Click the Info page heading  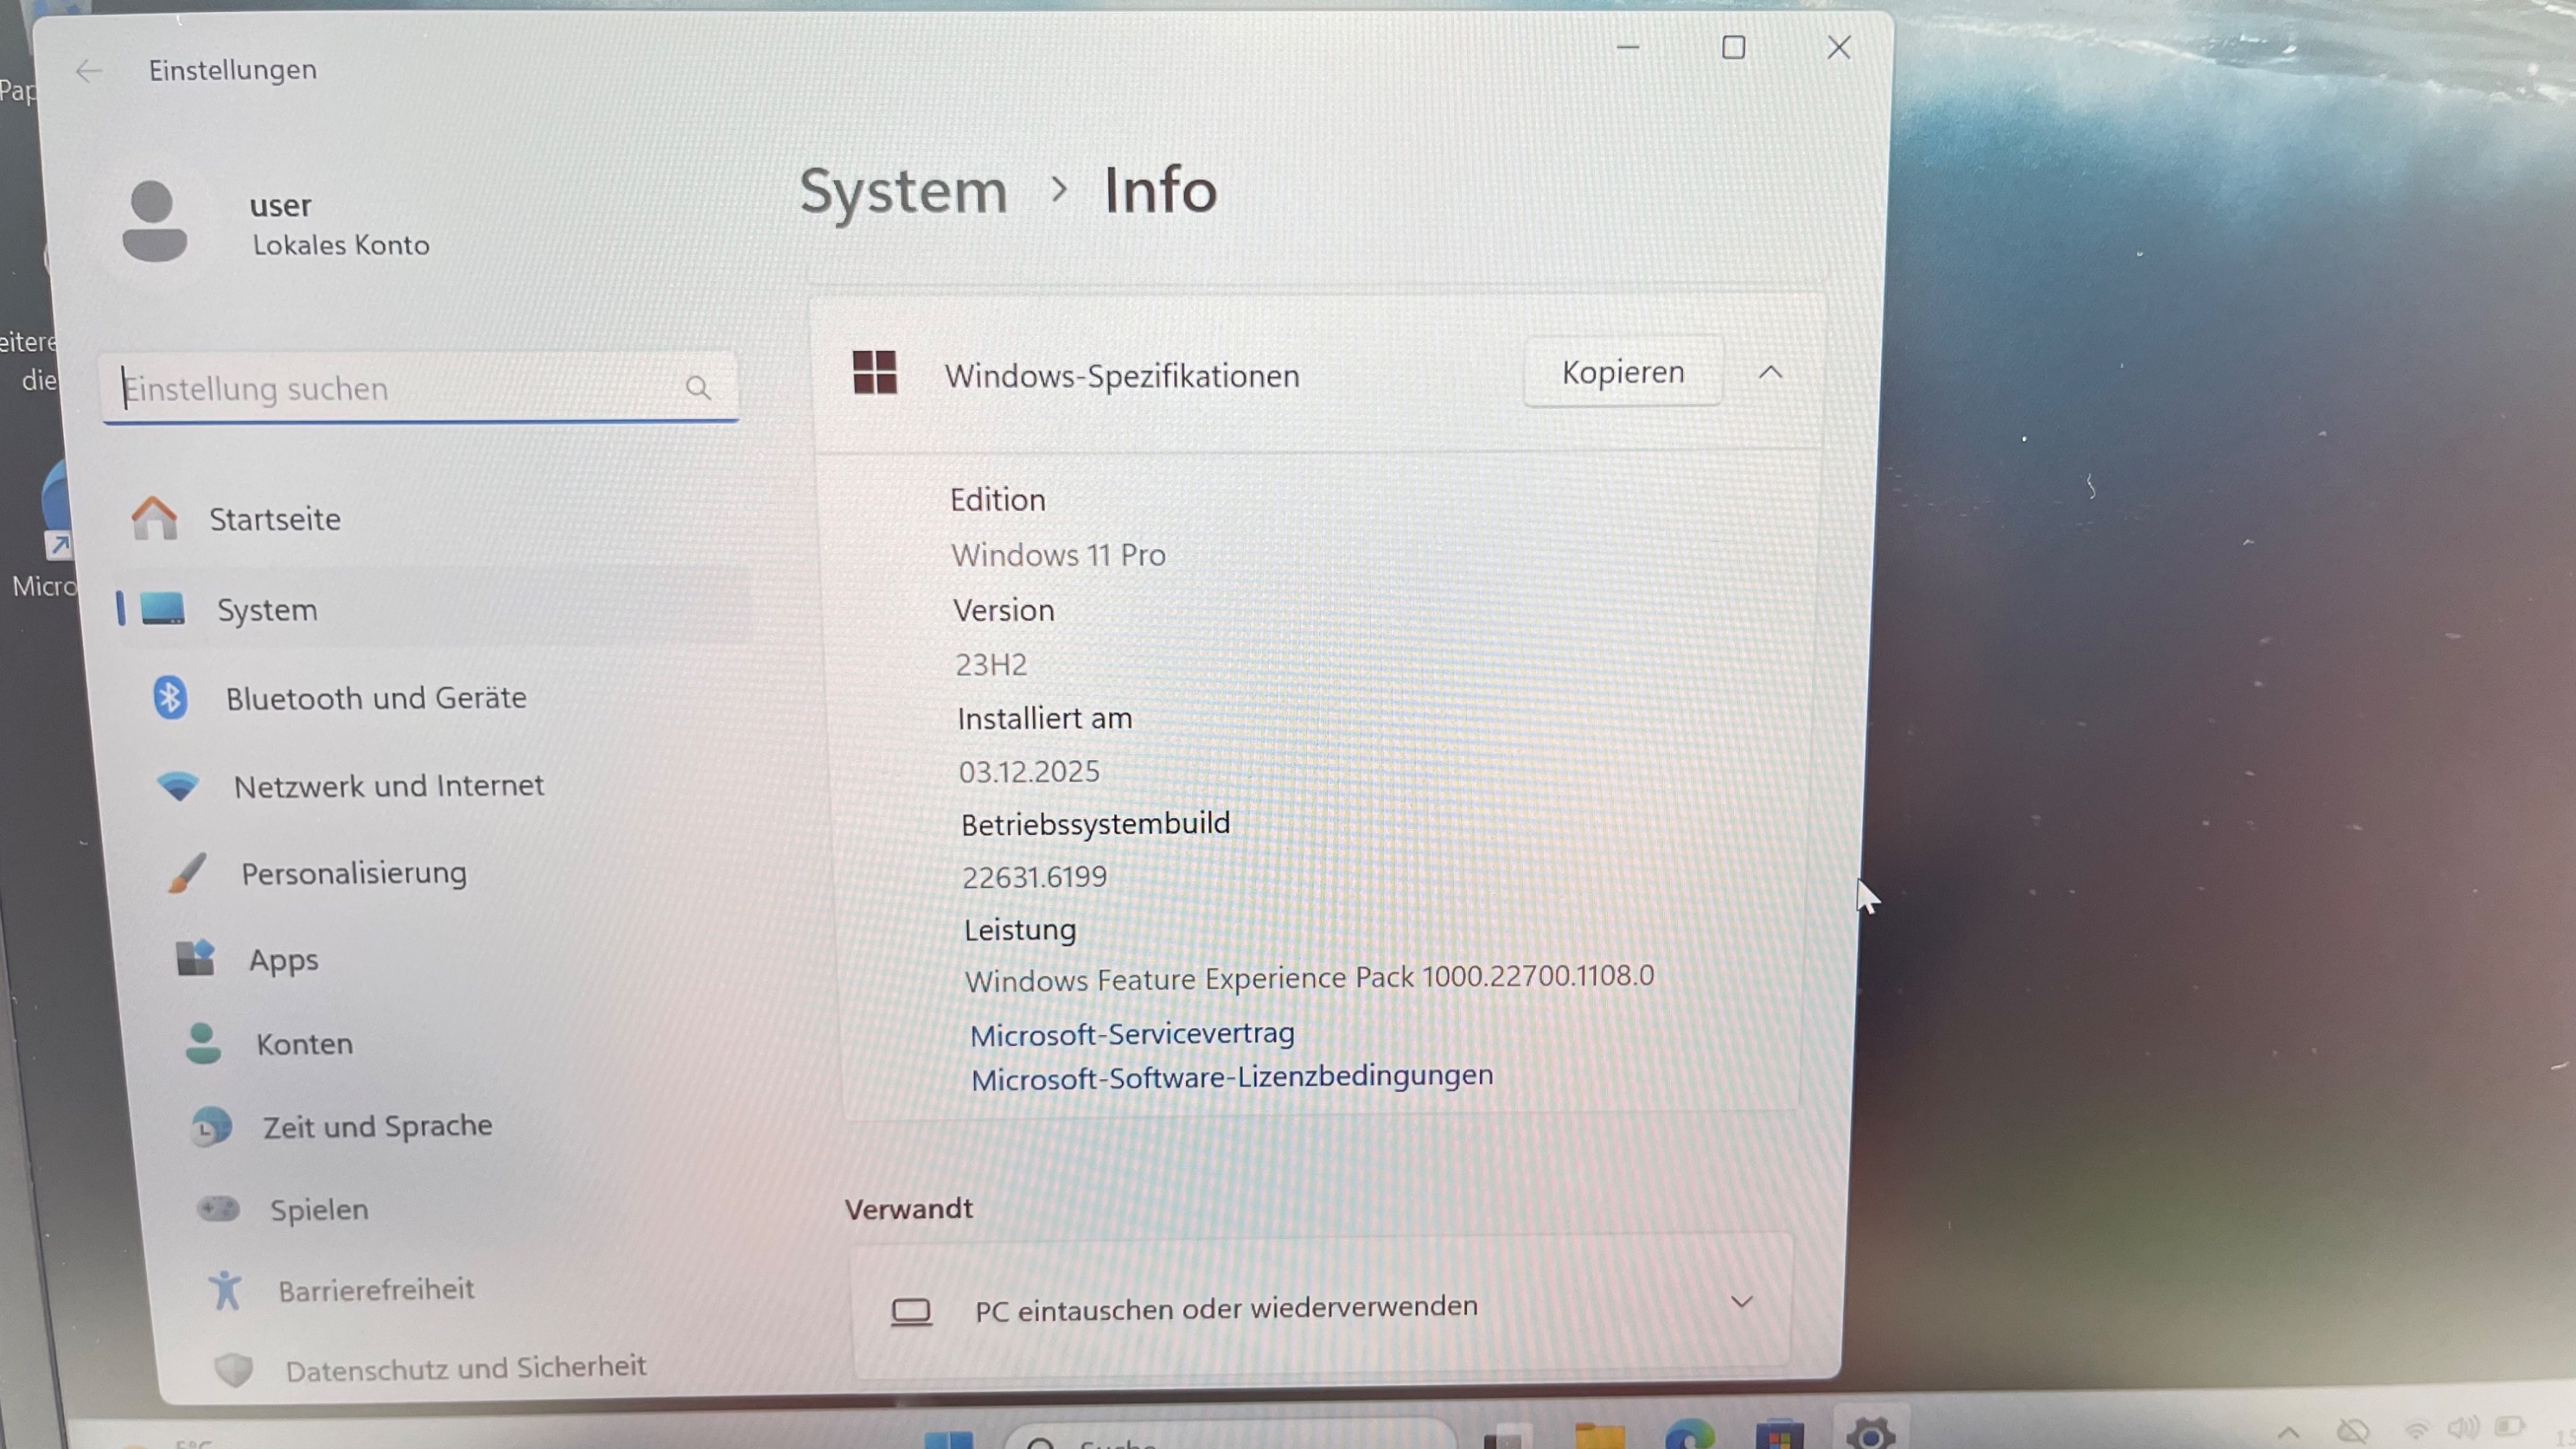tap(1160, 189)
